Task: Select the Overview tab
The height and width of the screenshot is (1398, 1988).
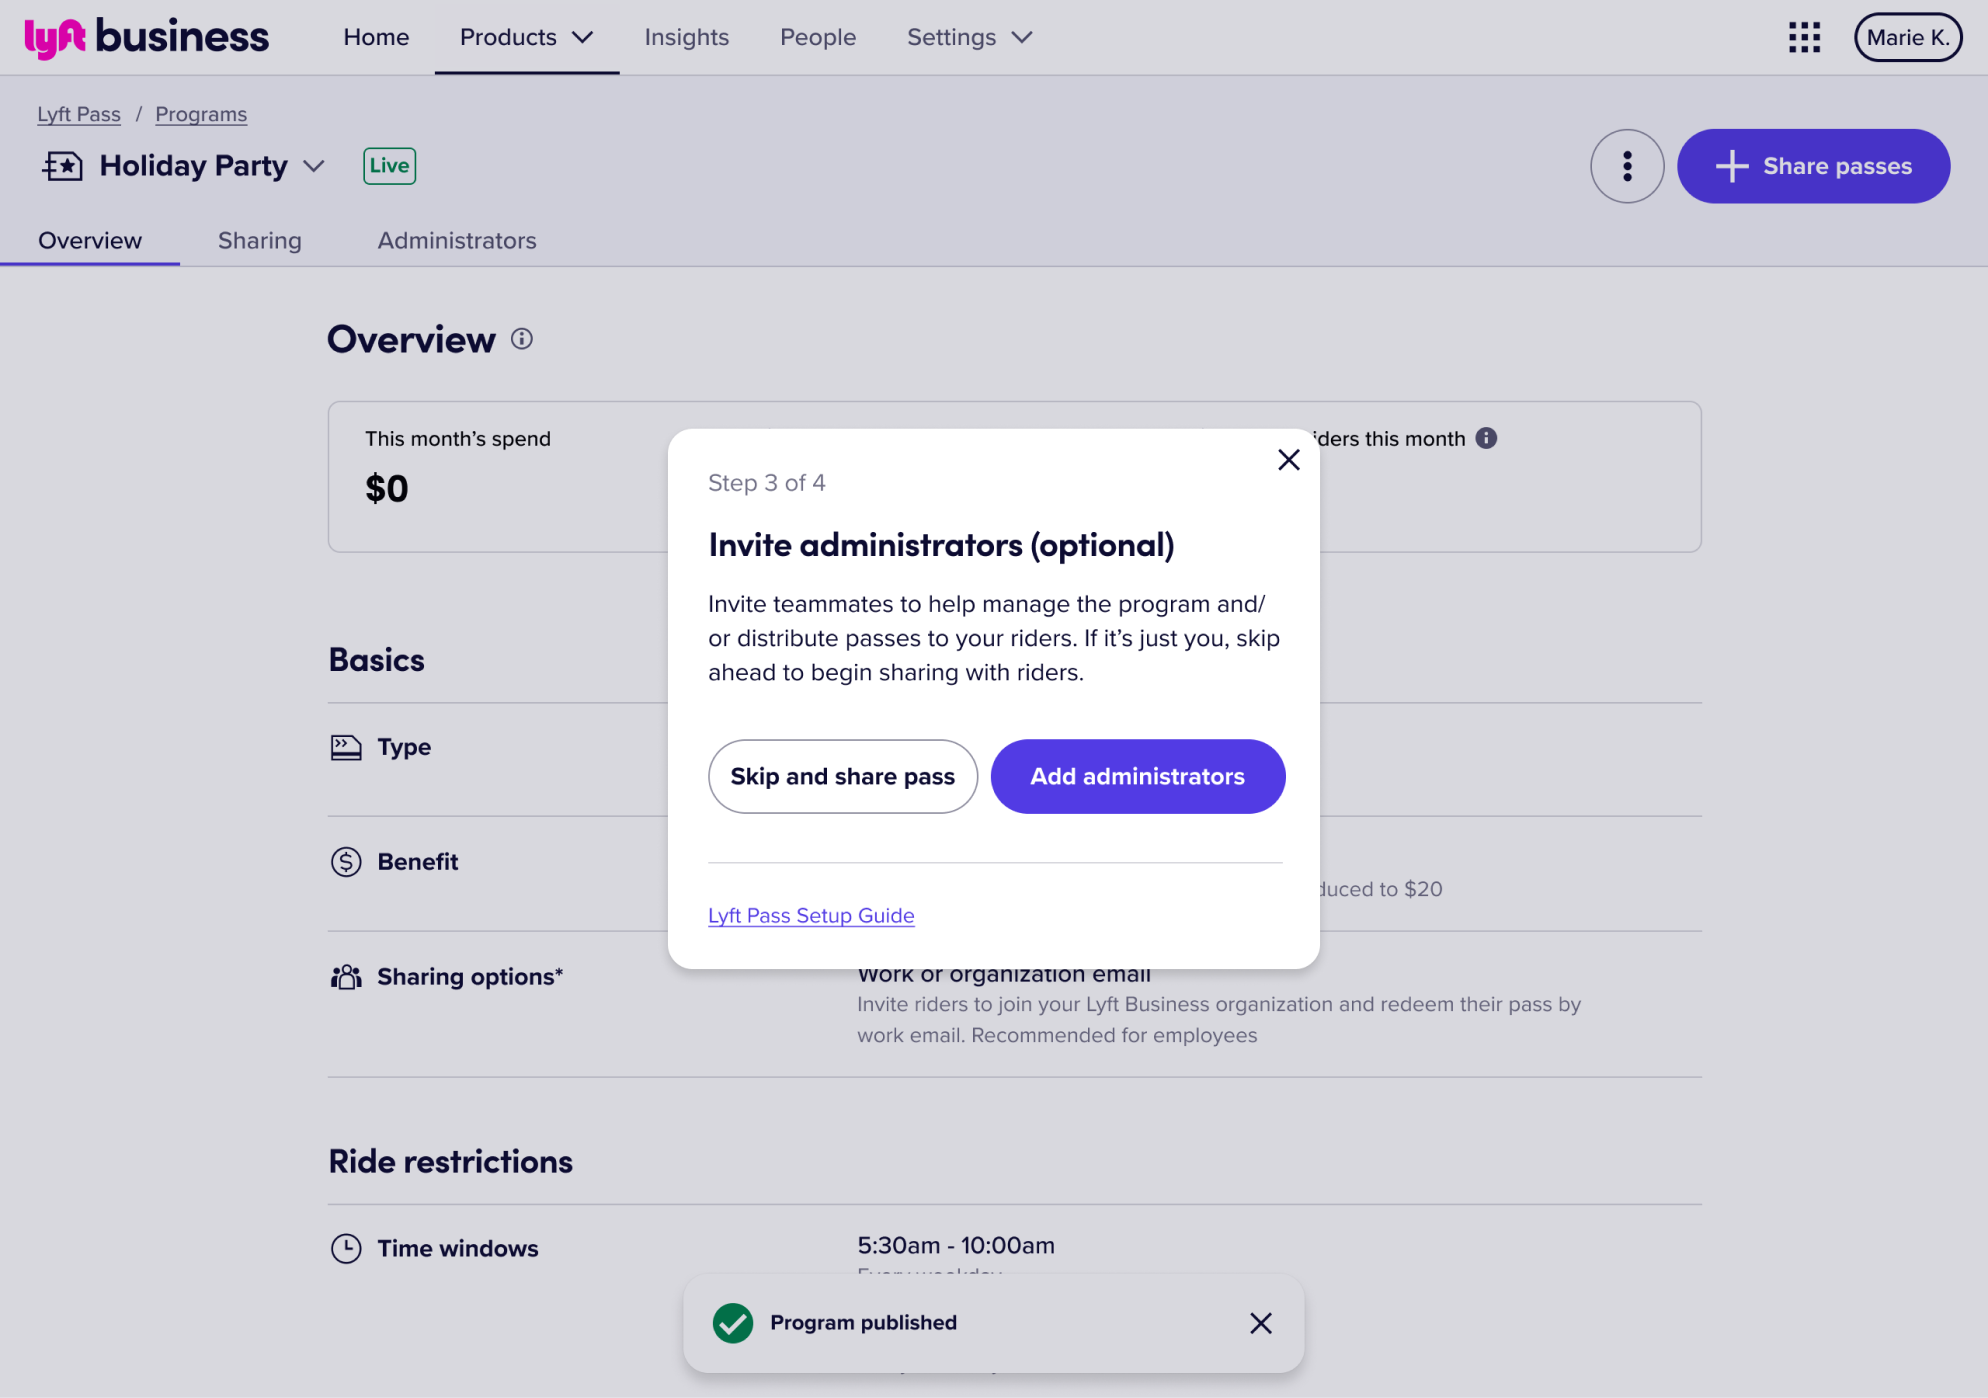Action: coord(90,241)
